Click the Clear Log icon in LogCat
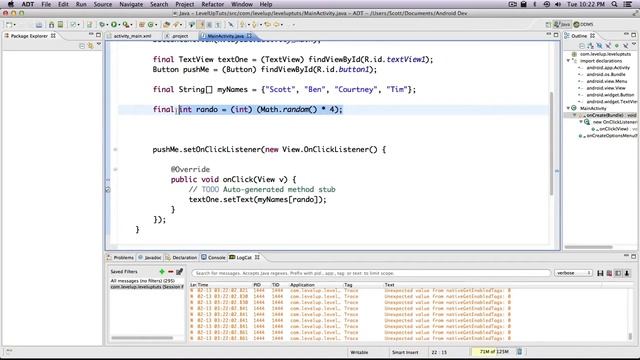The height and width of the screenshot is (360, 640). coord(609,273)
